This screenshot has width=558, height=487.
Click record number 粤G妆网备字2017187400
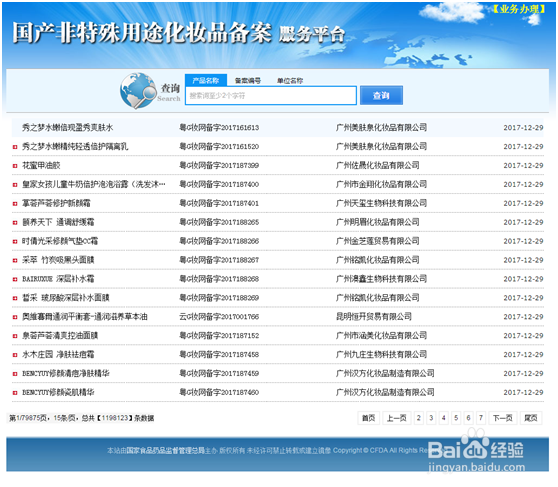point(219,184)
